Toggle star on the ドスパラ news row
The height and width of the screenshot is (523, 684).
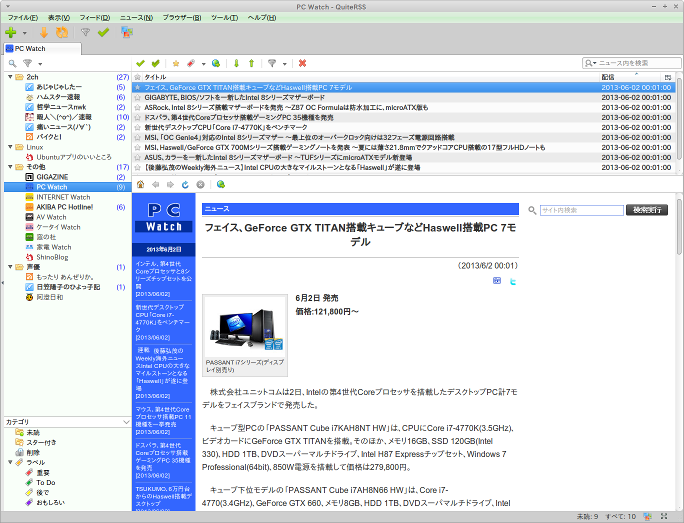pyautogui.click(x=138, y=117)
